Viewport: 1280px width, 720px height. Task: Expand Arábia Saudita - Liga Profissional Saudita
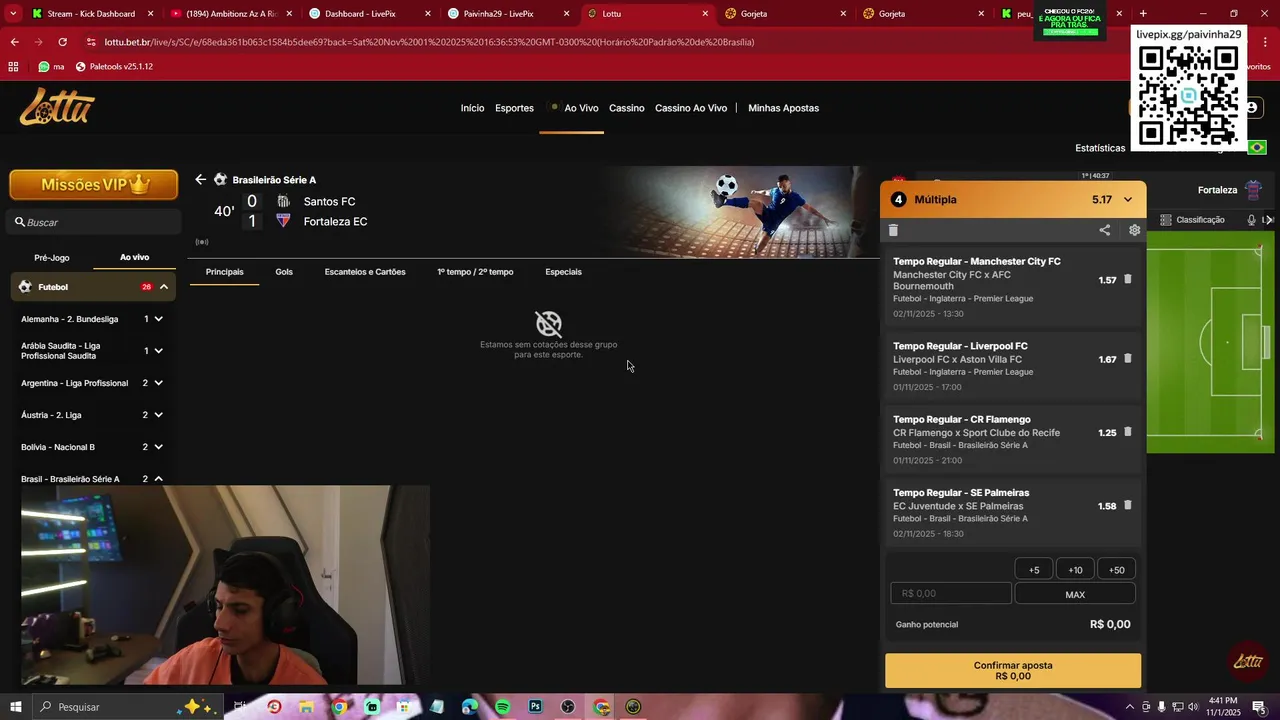point(158,351)
